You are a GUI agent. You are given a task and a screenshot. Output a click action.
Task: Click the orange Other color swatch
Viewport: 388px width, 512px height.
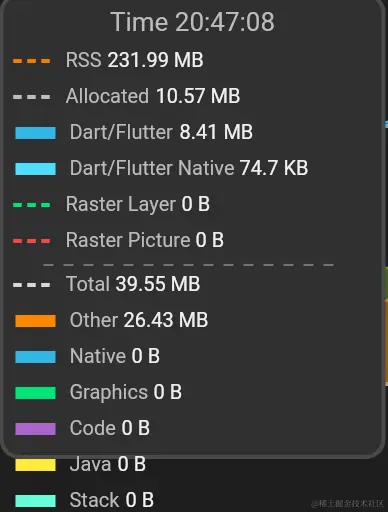pyautogui.click(x=35, y=321)
